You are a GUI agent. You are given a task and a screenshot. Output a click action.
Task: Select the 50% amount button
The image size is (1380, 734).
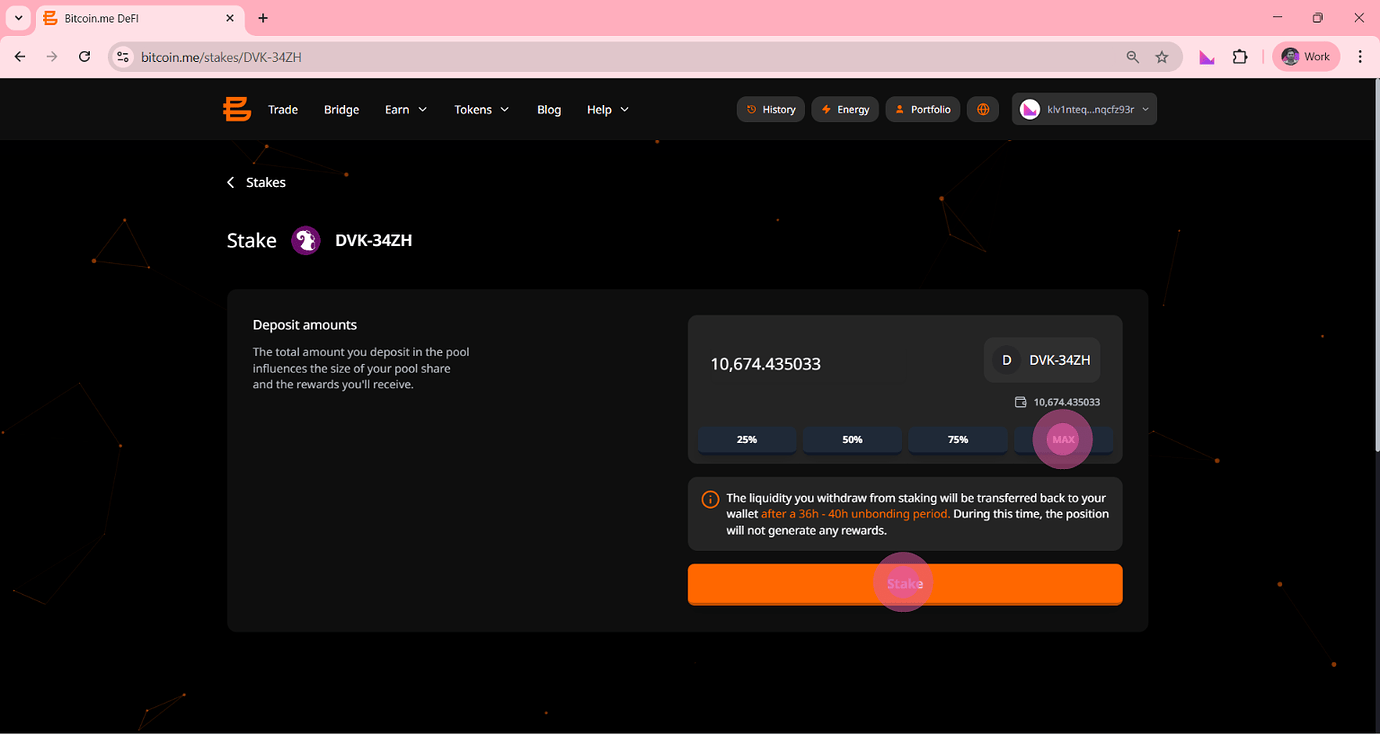[x=852, y=439]
